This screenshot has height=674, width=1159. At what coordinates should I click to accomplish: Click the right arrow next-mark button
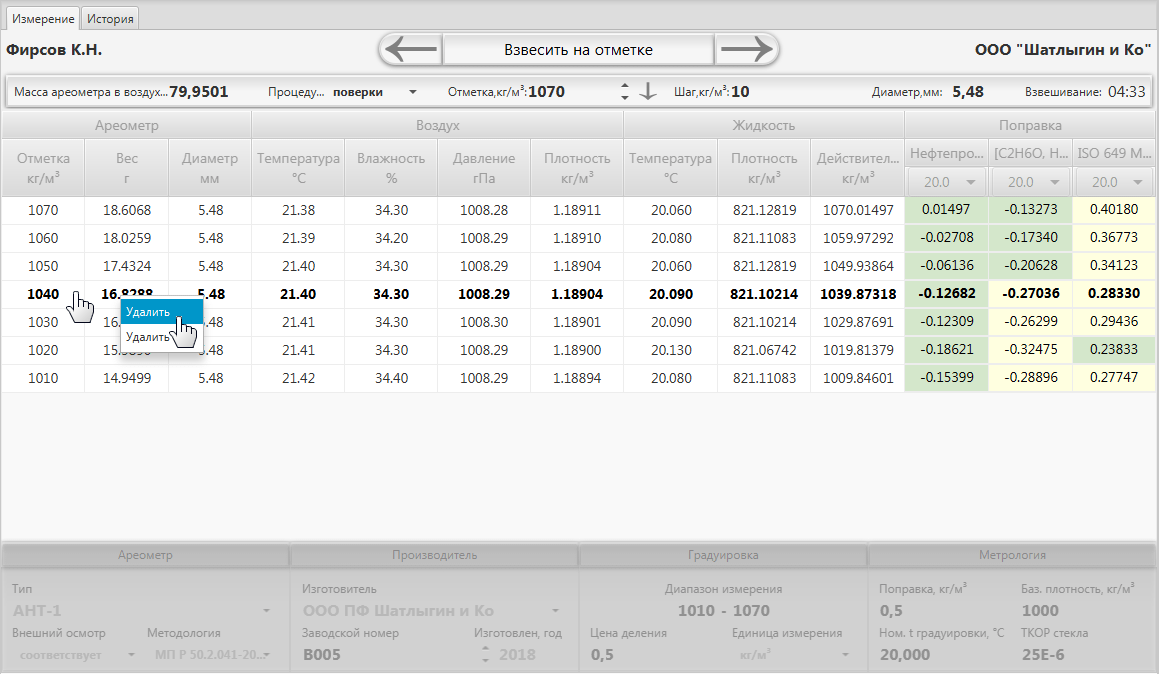click(746, 49)
